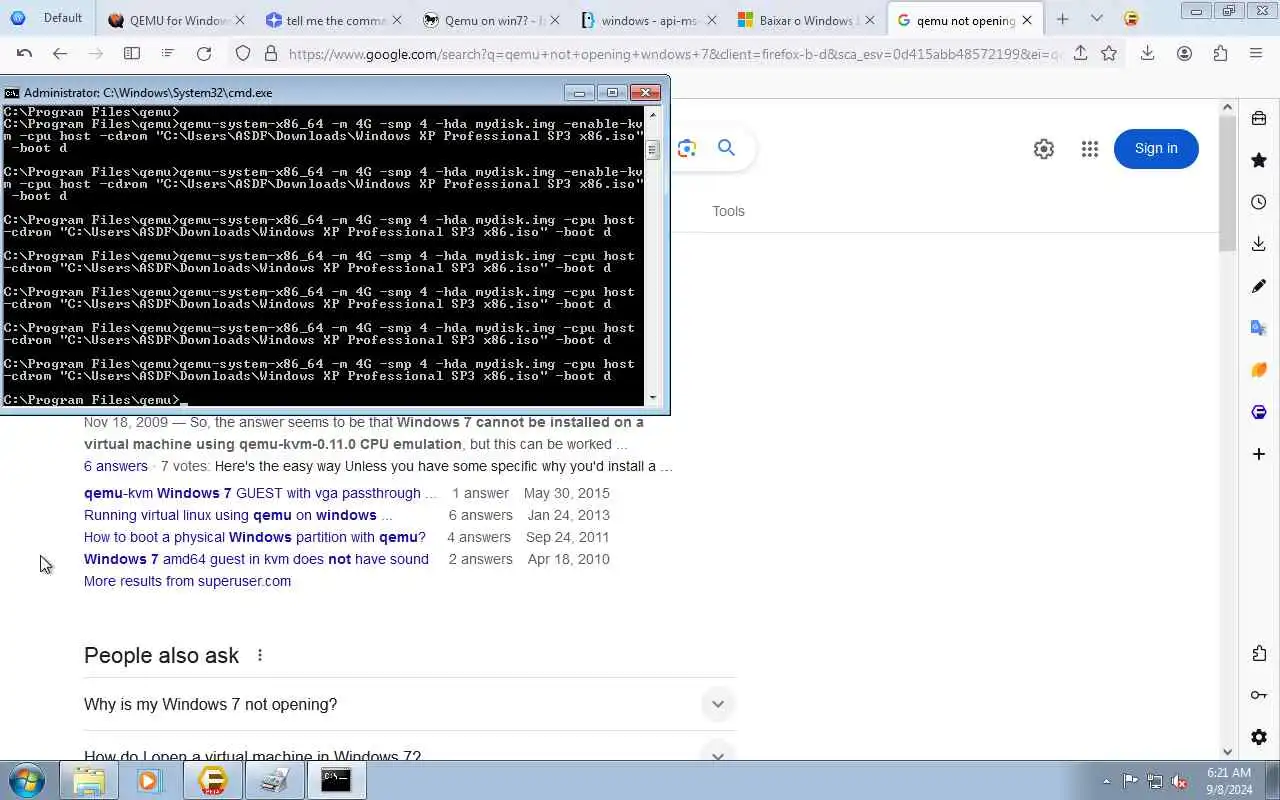The width and height of the screenshot is (1280, 800).
Task: Open the downloads toolbar icon
Action: pyautogui.click(x=1148, y=54)
